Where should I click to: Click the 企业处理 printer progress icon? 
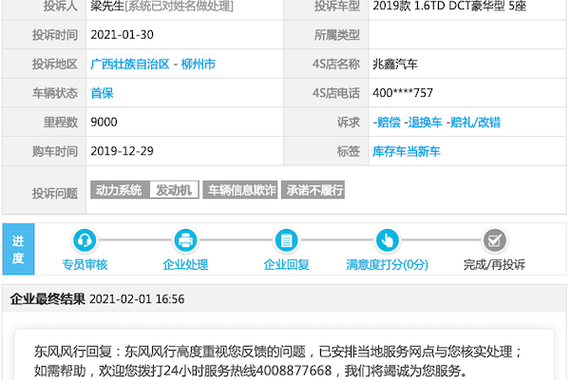tap(185, 240)
